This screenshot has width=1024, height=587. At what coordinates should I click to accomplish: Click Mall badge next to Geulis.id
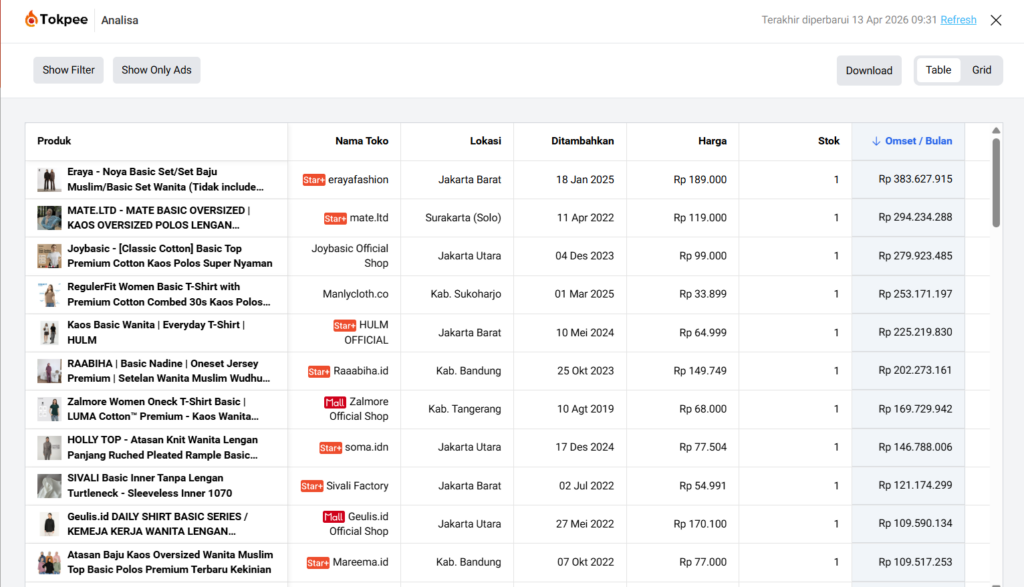pyautogui.click(x=333, y=517)
